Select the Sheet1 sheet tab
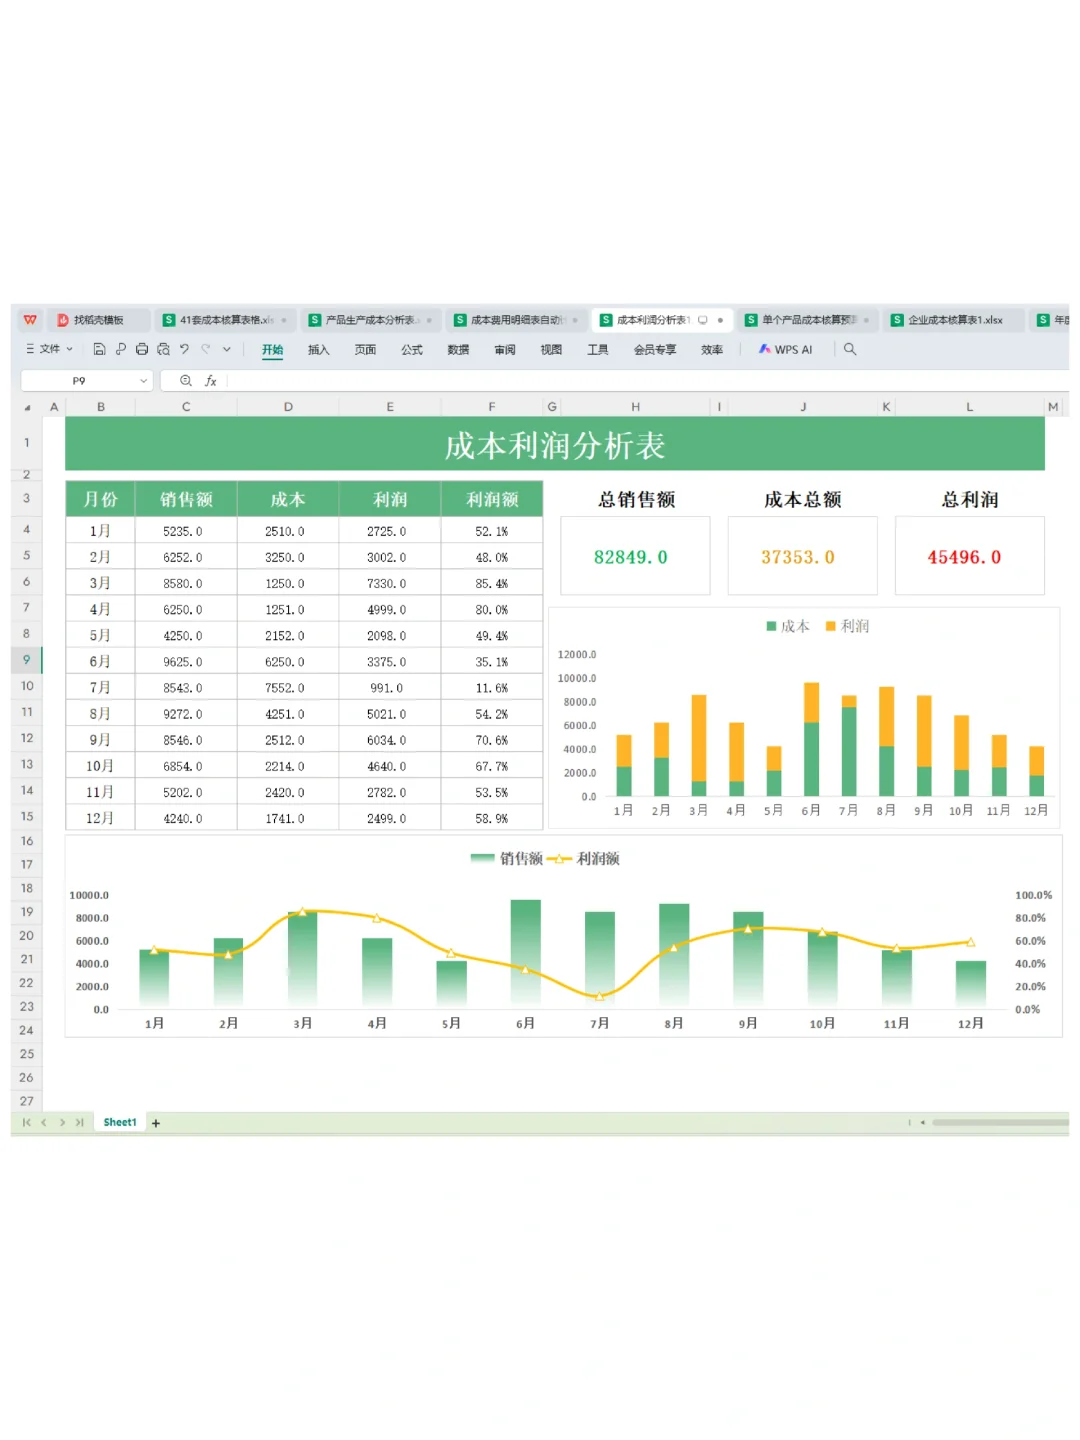Image resolution: width=1080 pixels, height=1440 pixels. pyautogui.click(x=119, y=1122)
